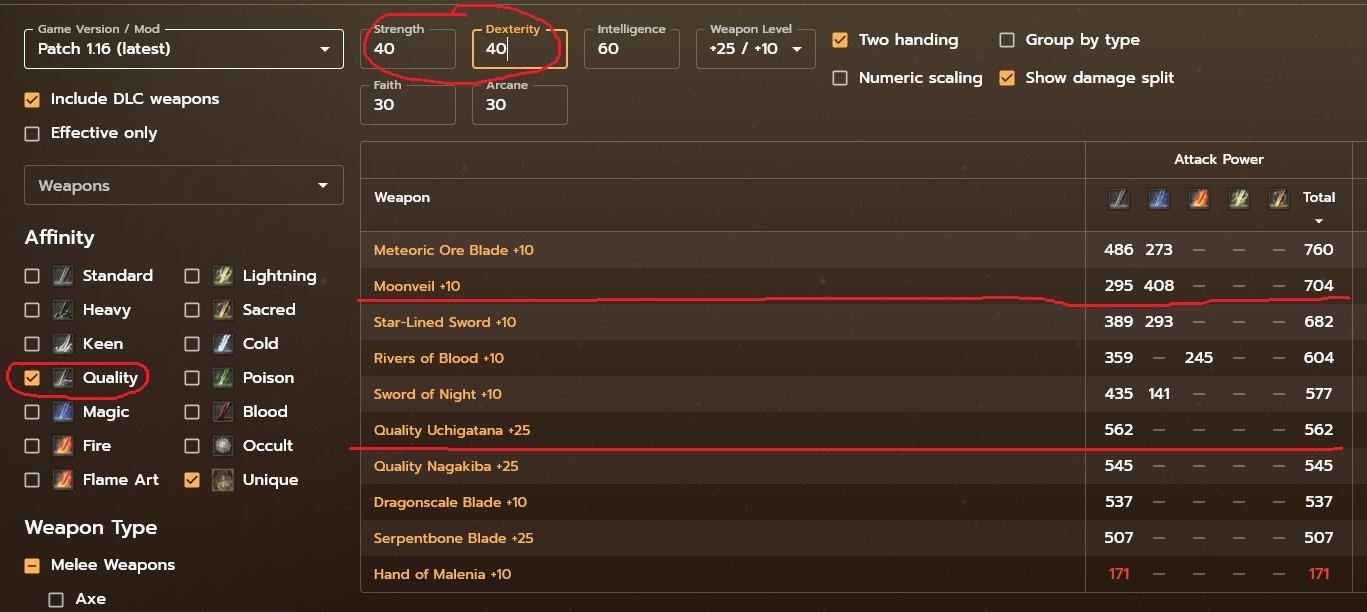Click the Unique affinity icon

(x=223, y=480)
